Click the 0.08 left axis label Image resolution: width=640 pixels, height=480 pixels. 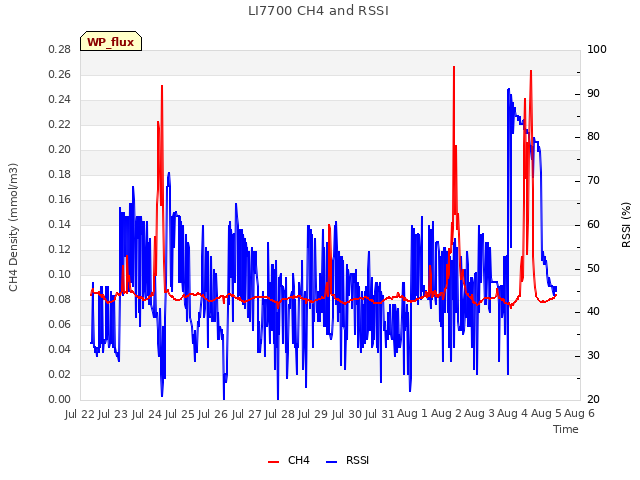(x=60, y=299)
